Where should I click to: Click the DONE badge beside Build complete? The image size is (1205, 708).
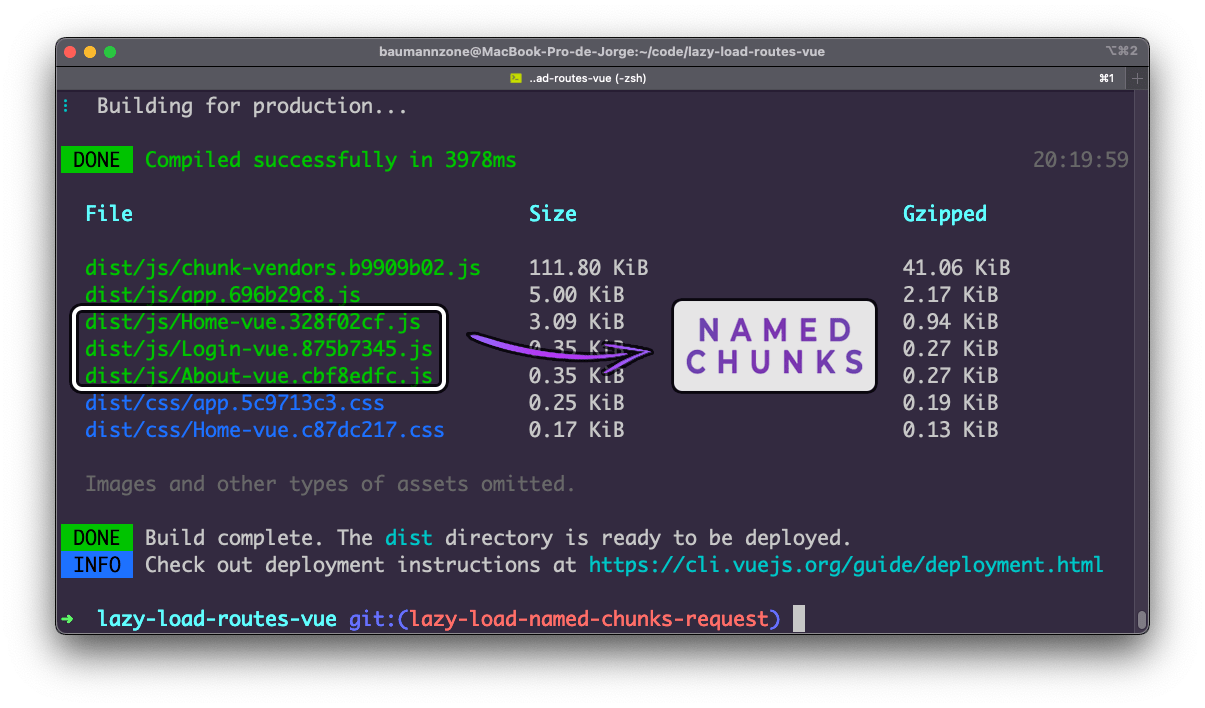(x=96, y=537)
